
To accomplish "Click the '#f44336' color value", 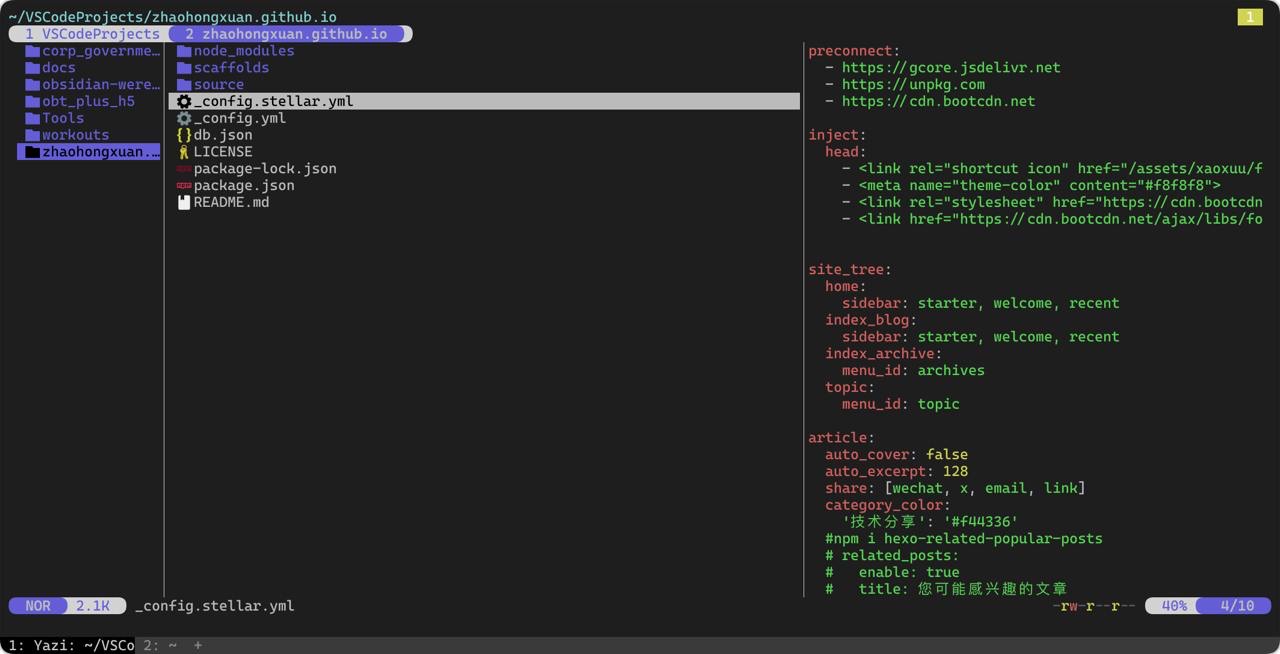I will coord(981,522).
